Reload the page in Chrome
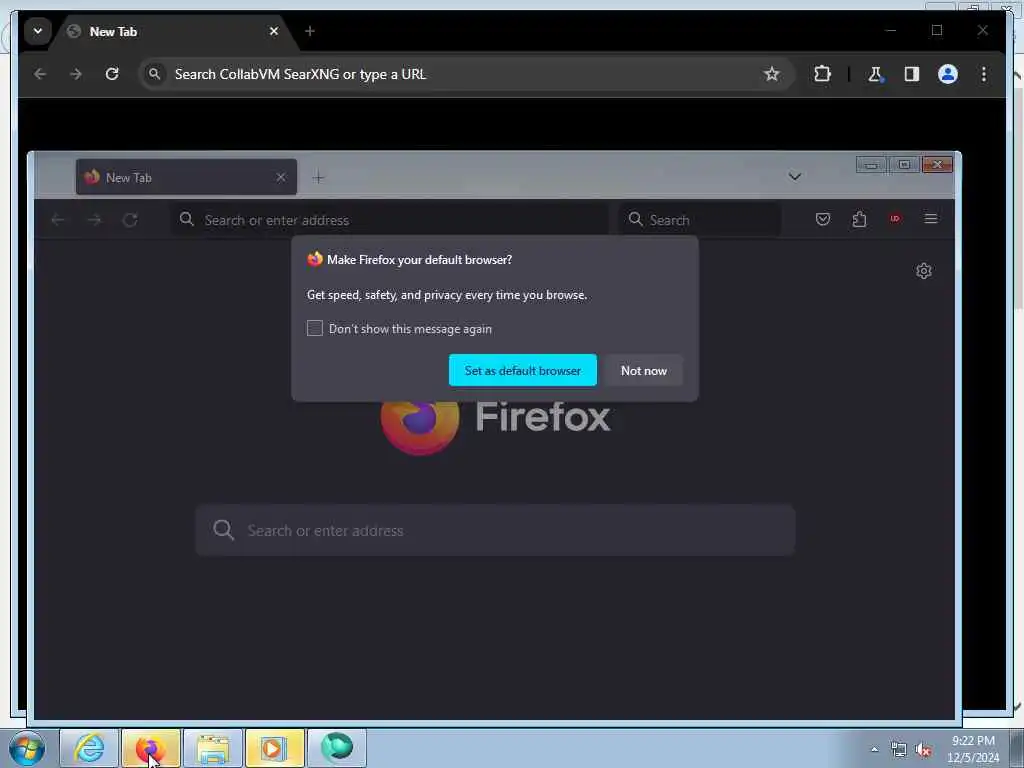 coord(112,74)
